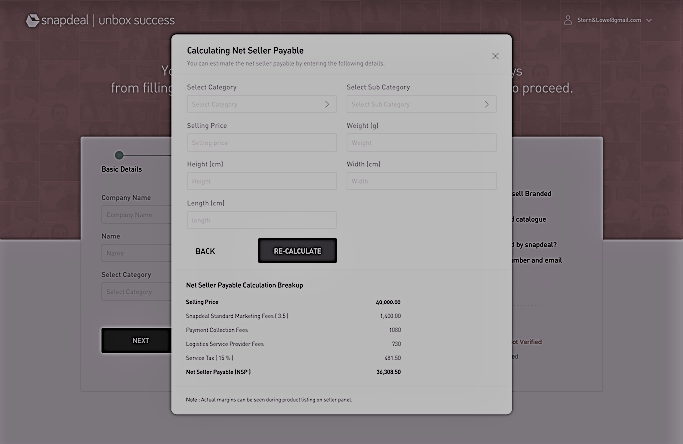Focus the Weight (g) input field
Viewport: 683px width, 444px height.
click(x=421, y=142)
